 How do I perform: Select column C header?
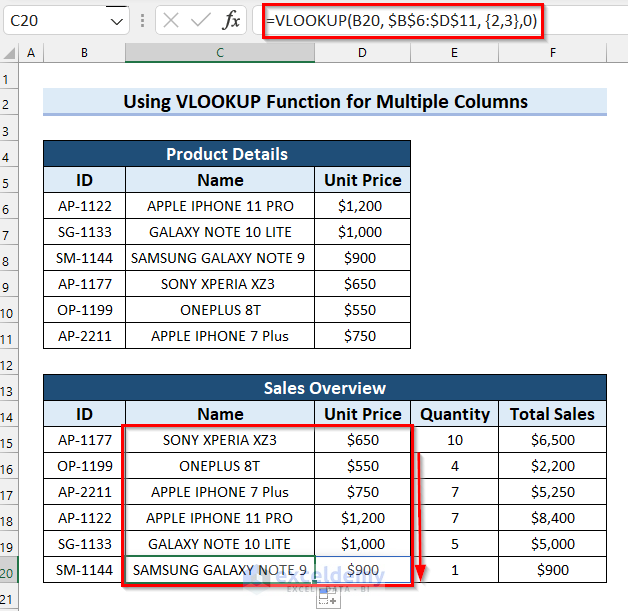click(x=219, y=52)
